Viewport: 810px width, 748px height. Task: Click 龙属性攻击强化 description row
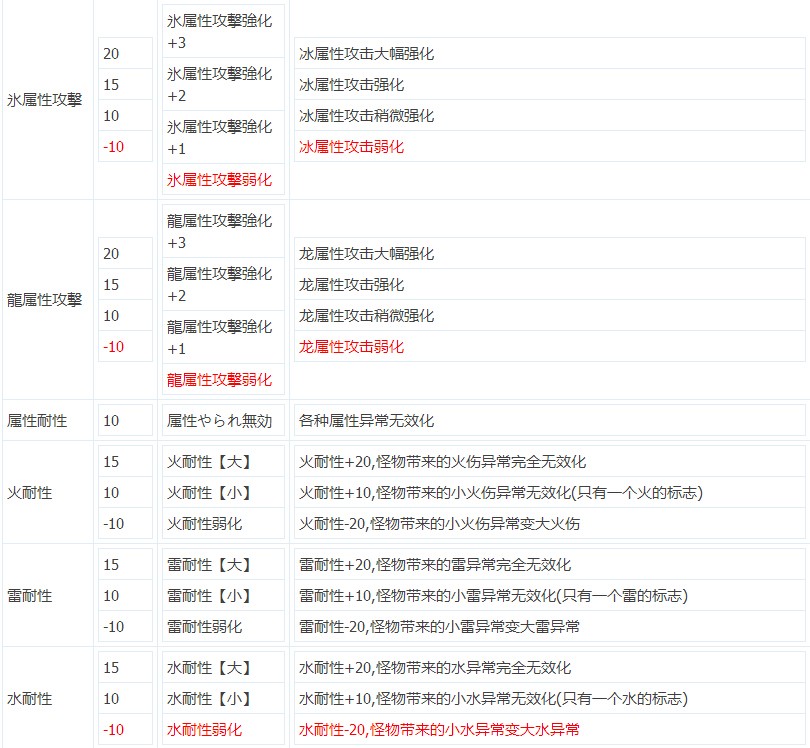550,284
